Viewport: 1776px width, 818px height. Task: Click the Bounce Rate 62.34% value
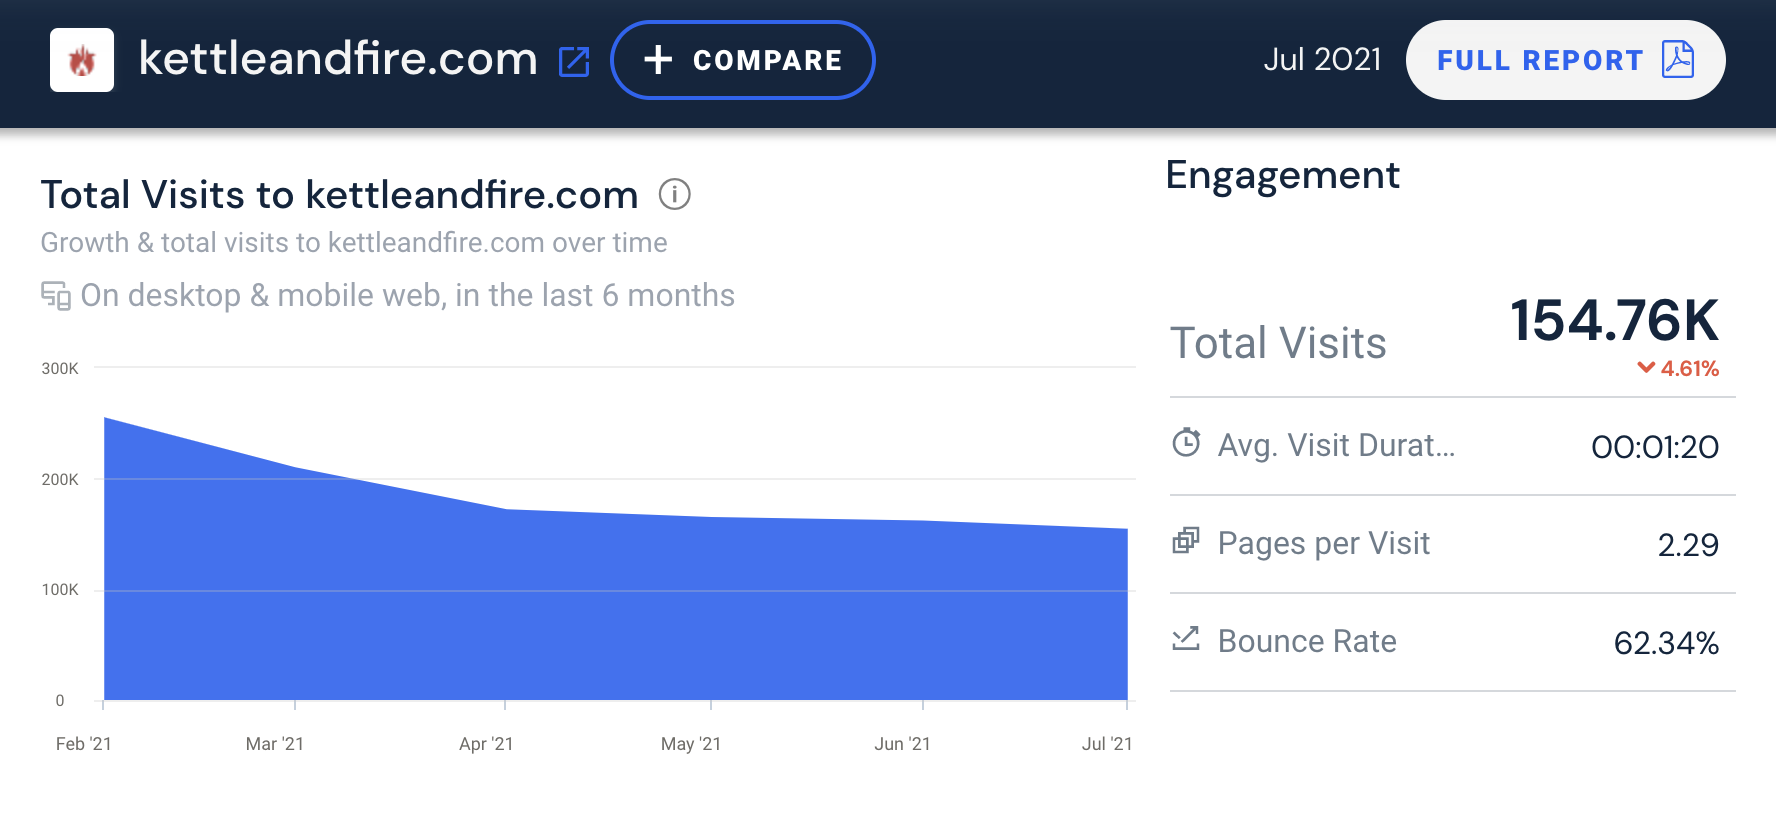tap(1666, 642)
